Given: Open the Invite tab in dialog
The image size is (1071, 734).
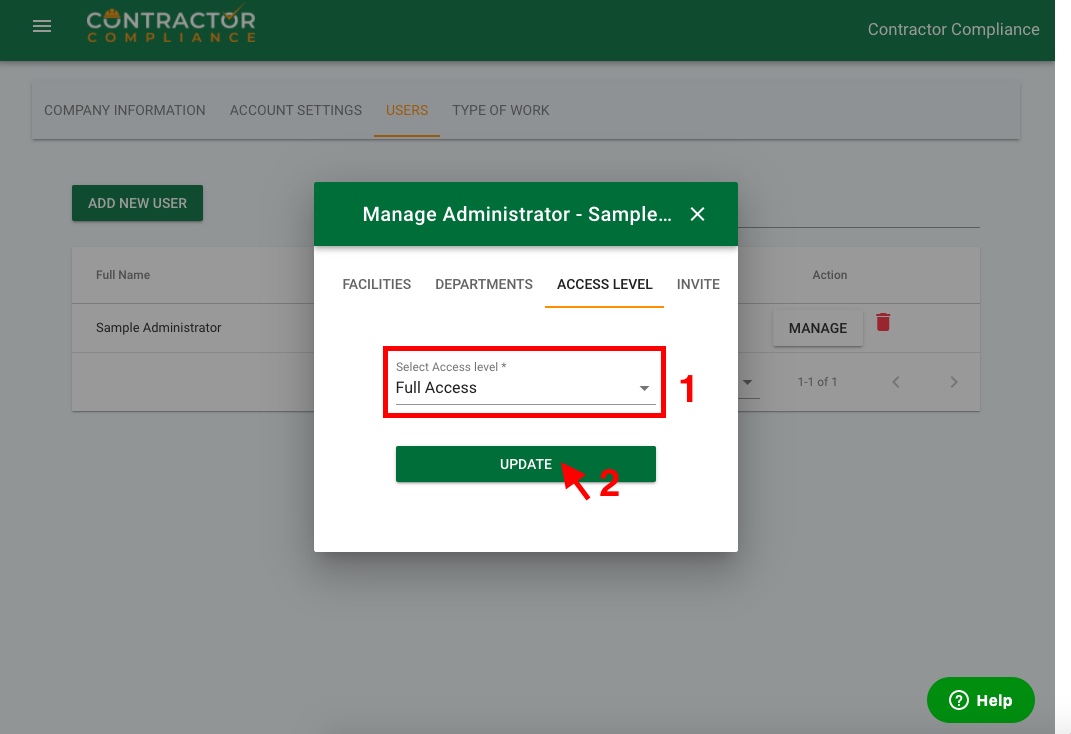Looking at the screenshot, I should click(698, 284).
